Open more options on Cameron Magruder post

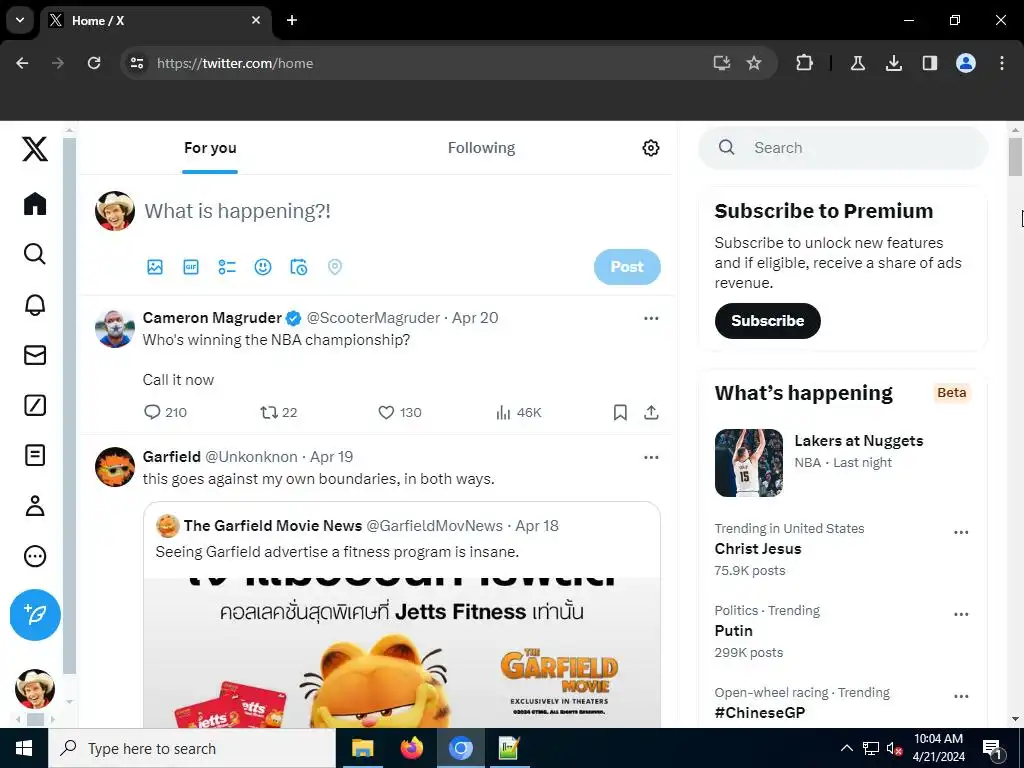651,319
